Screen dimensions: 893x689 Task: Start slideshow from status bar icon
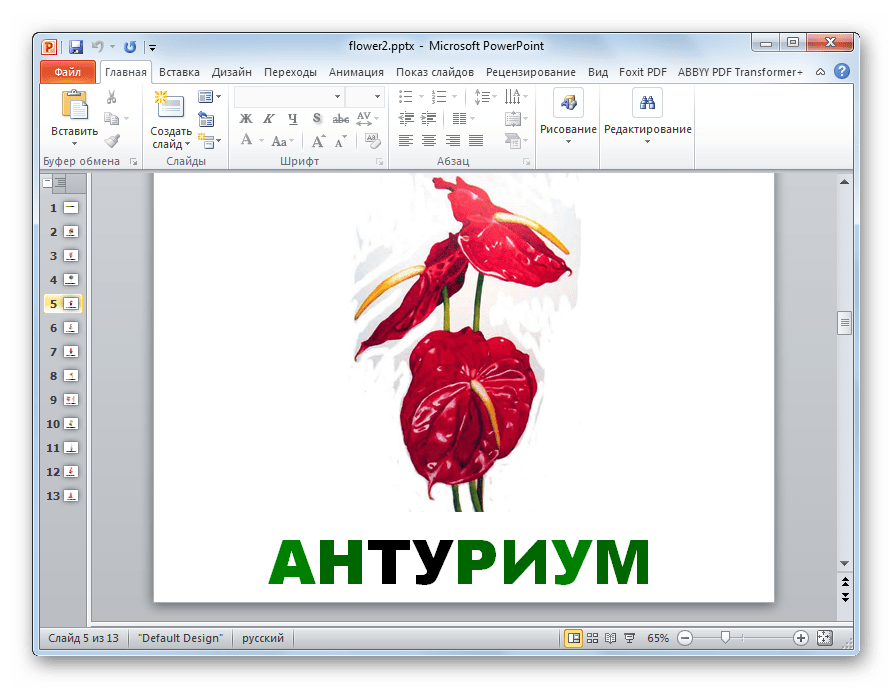click(x=629, y=638)
